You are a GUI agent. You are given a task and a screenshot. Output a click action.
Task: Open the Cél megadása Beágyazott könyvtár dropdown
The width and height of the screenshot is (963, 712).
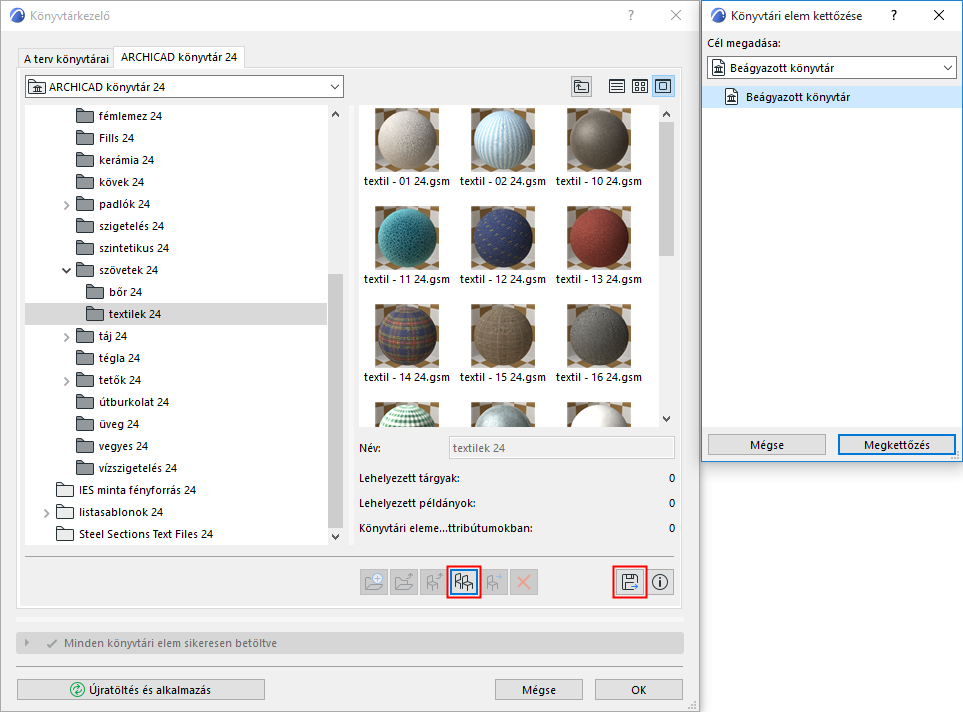click(x=832, y=68)
